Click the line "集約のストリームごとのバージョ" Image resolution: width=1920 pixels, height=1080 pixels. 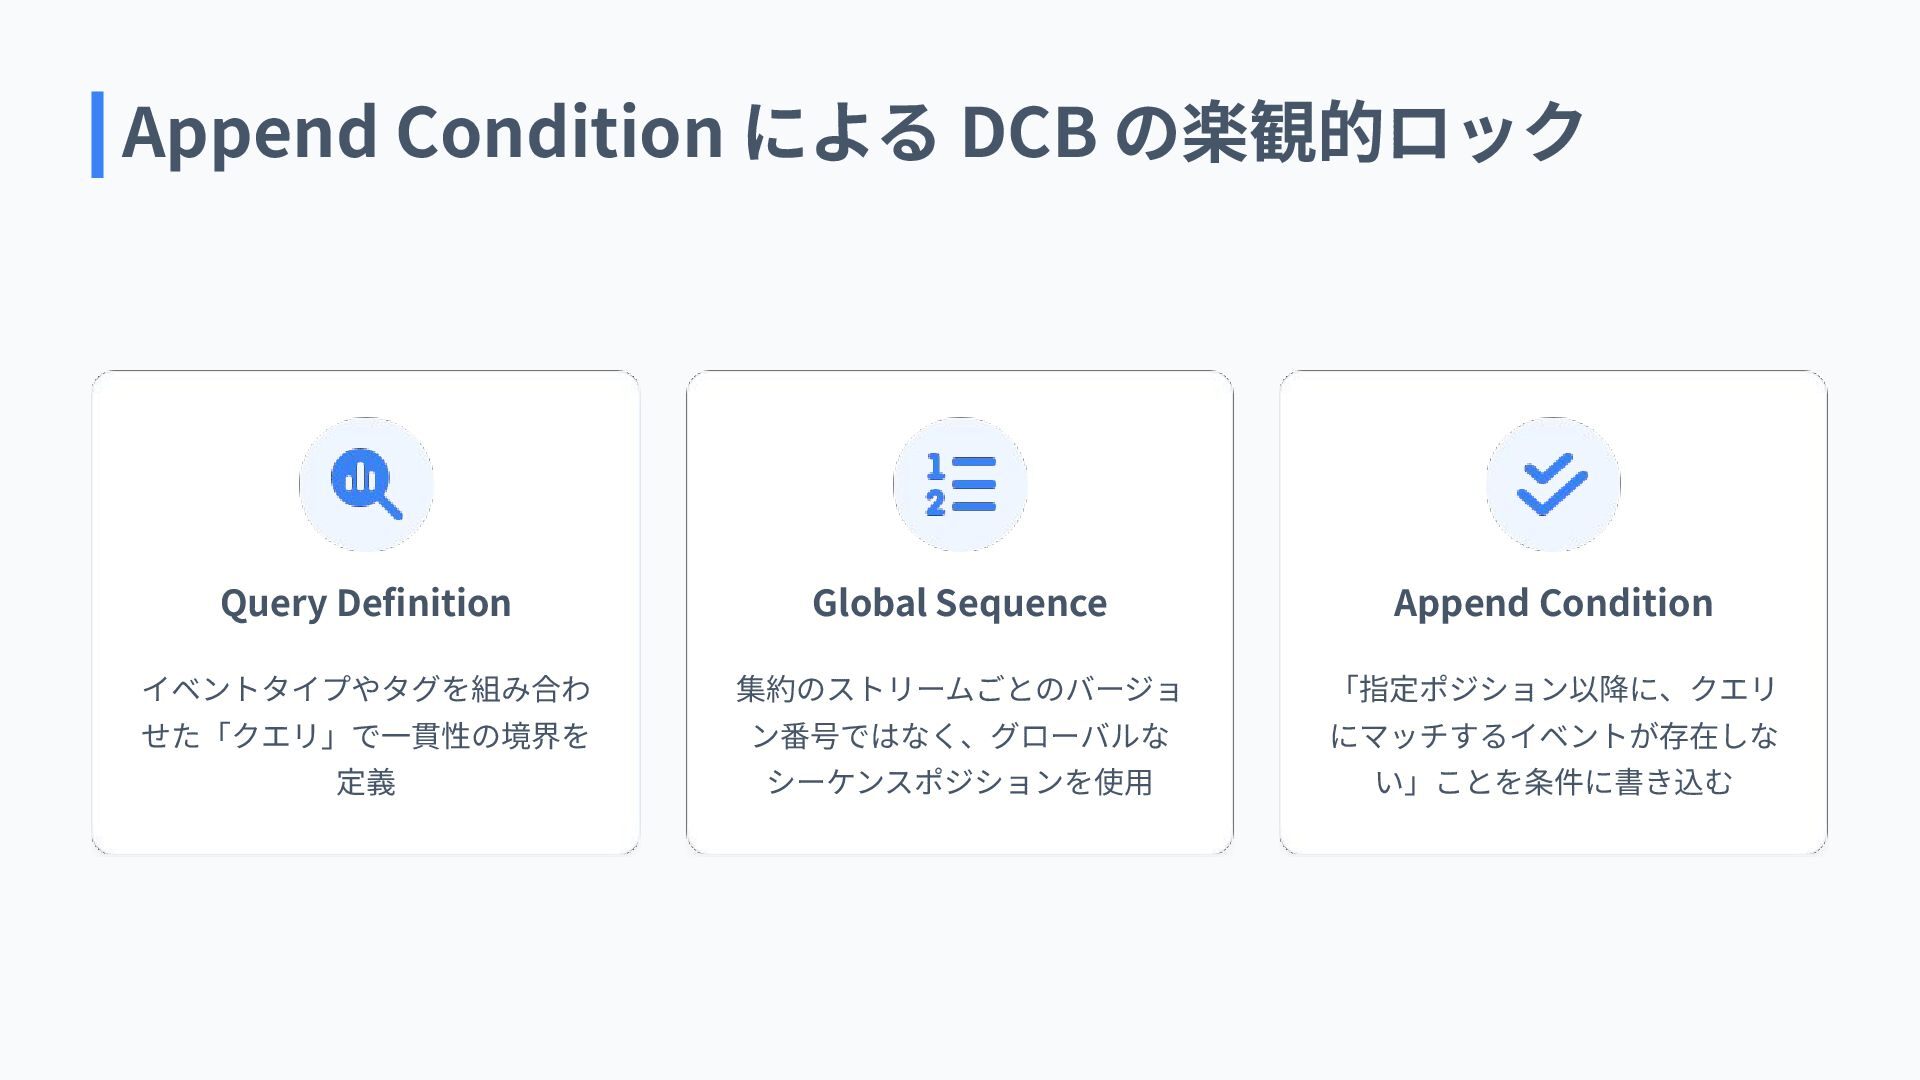pyautogui.click(x=960, y=688)
